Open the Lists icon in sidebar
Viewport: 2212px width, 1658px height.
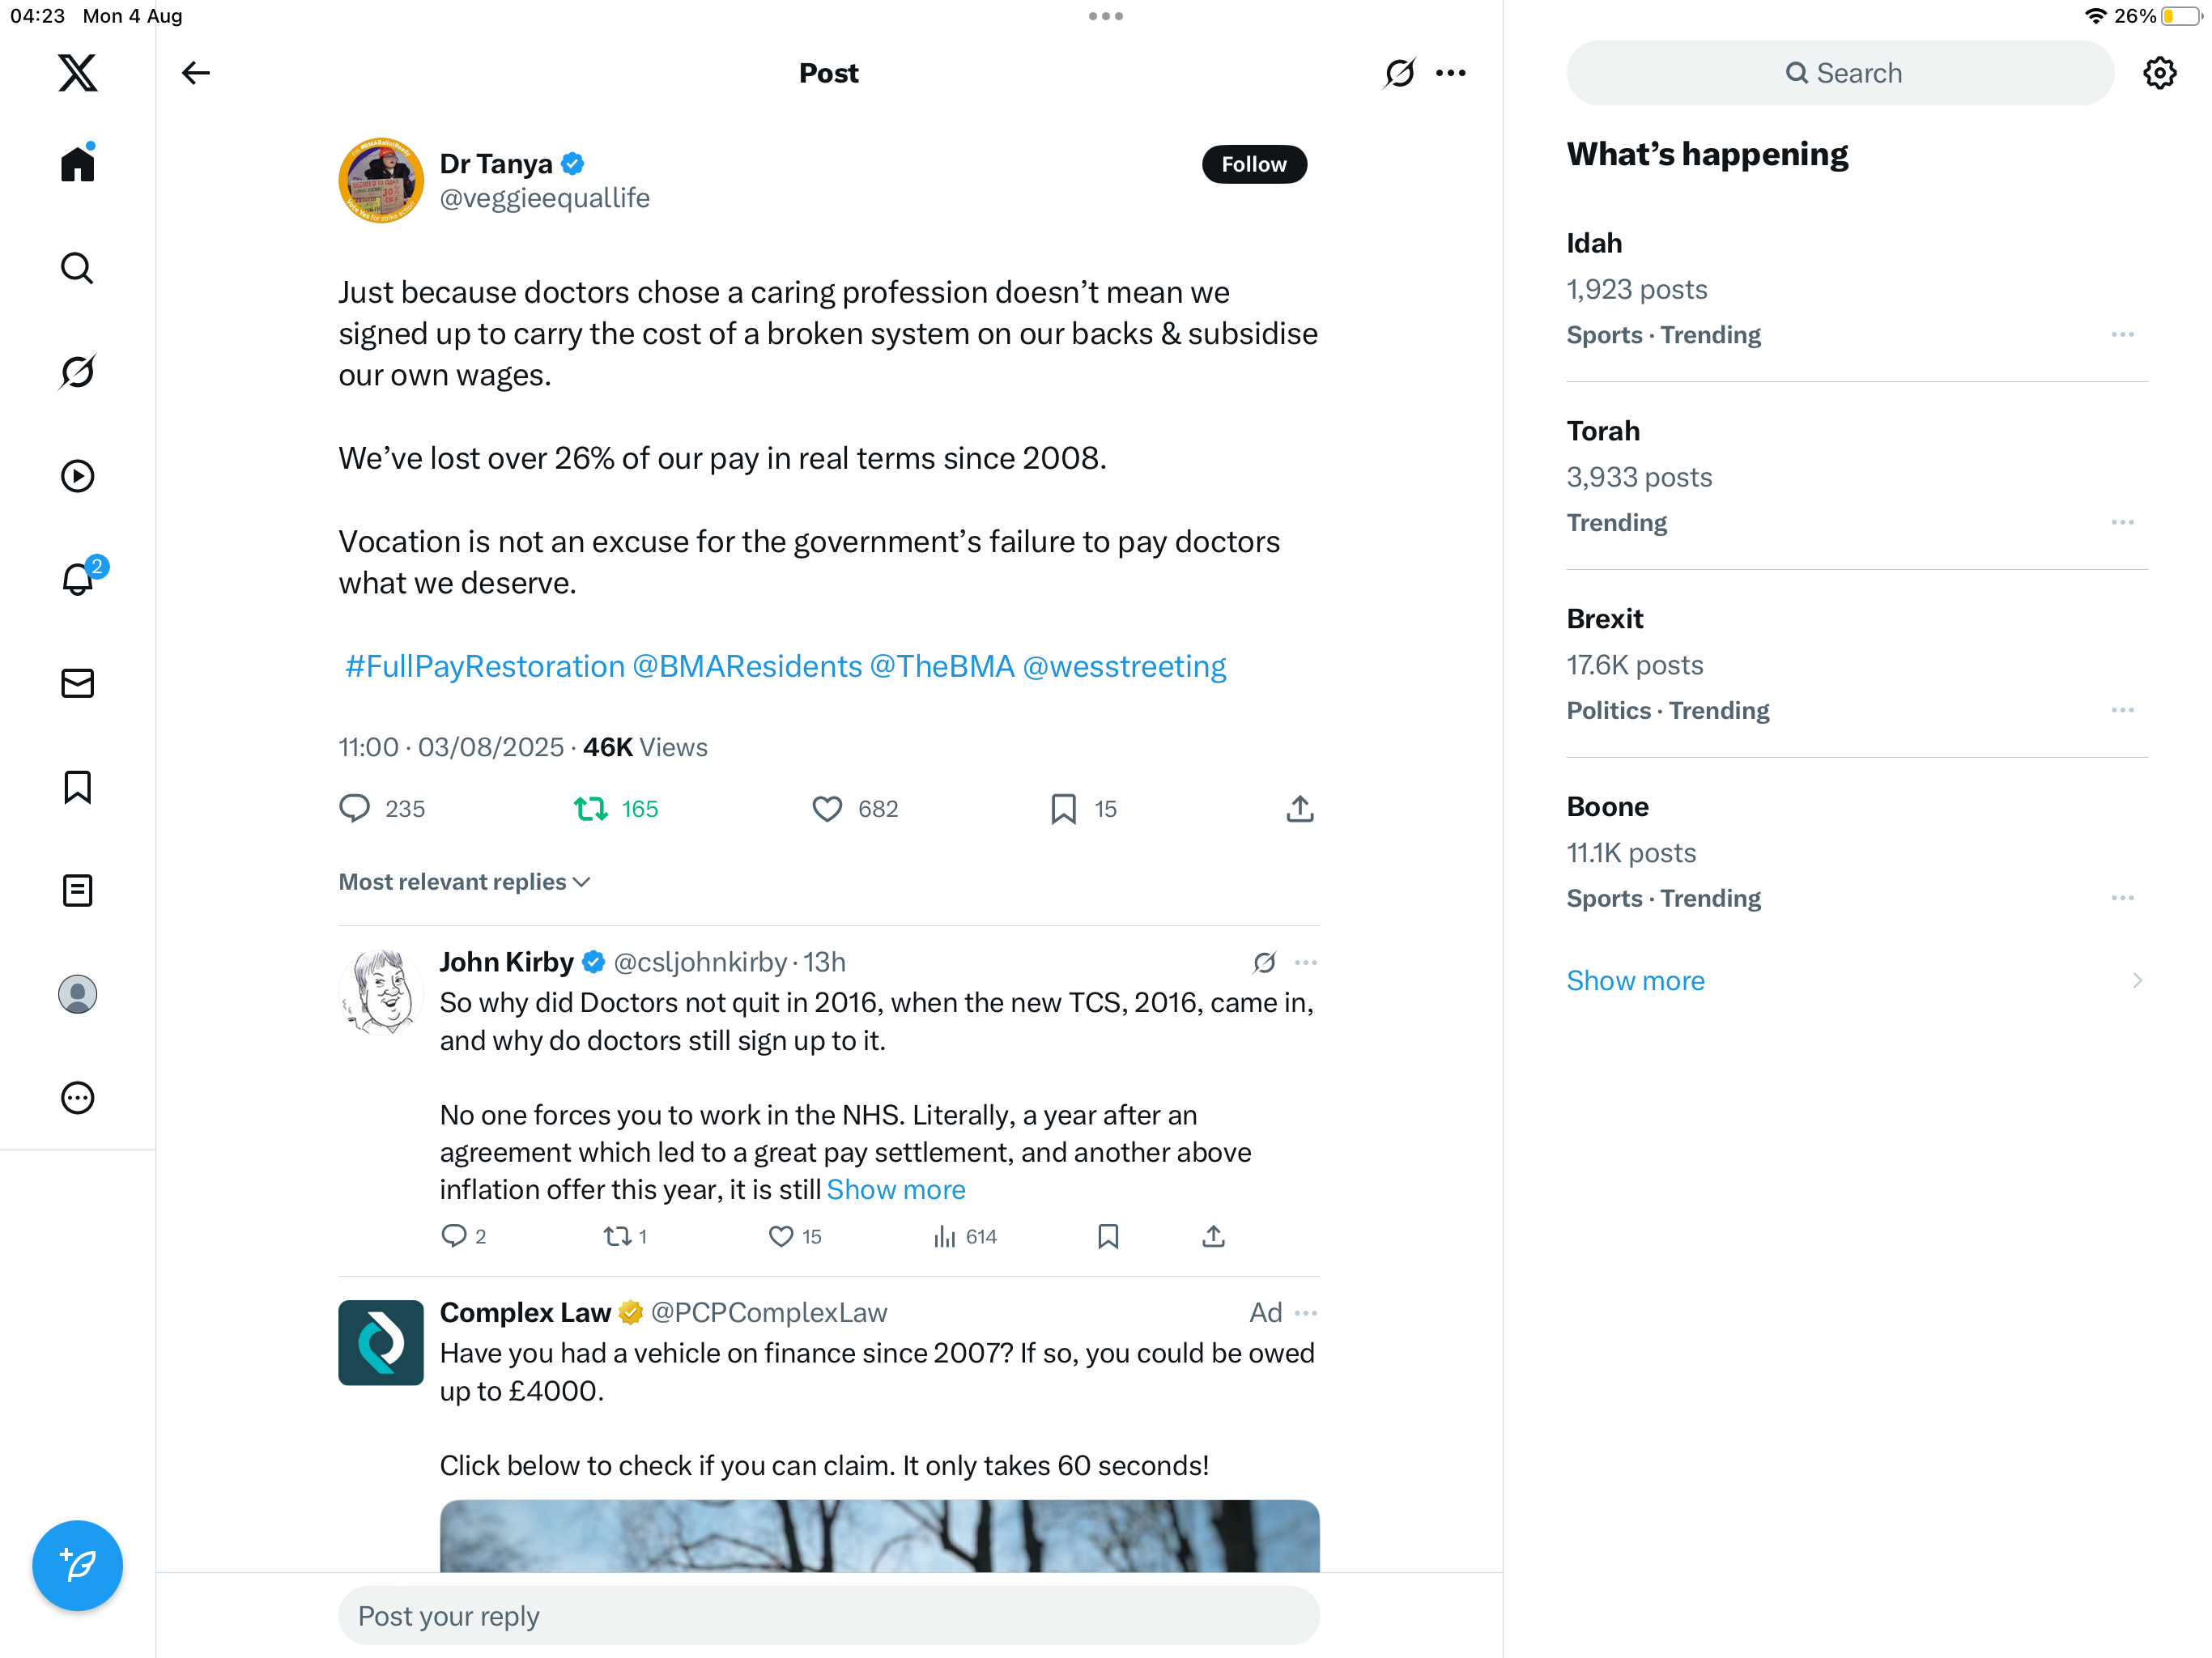[x=77, y=890]
